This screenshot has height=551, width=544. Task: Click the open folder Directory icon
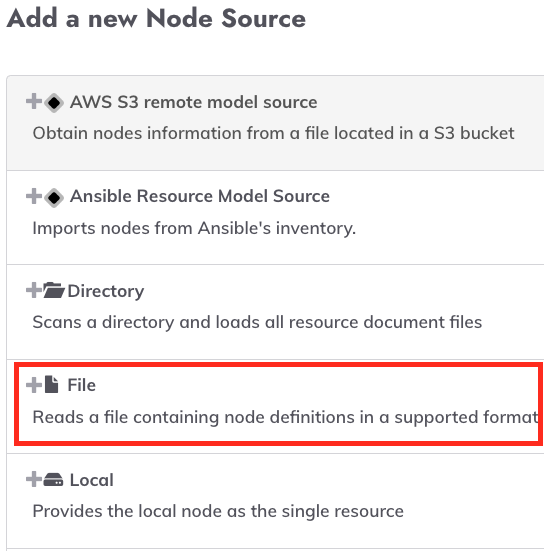(x=53, y=290)
